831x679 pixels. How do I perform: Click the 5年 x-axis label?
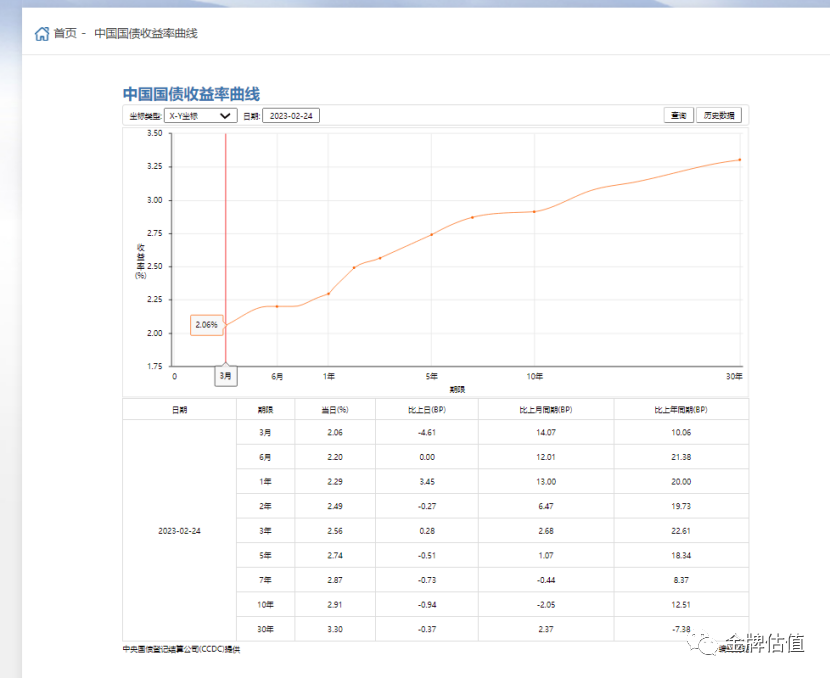tap(431, 376)
